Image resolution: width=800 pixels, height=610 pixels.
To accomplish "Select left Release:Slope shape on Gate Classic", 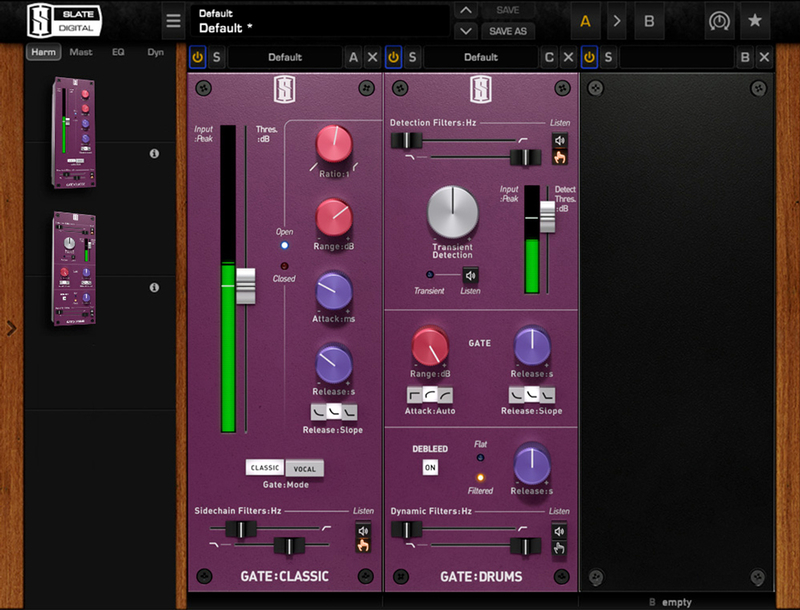I will [x=319, y=412].
